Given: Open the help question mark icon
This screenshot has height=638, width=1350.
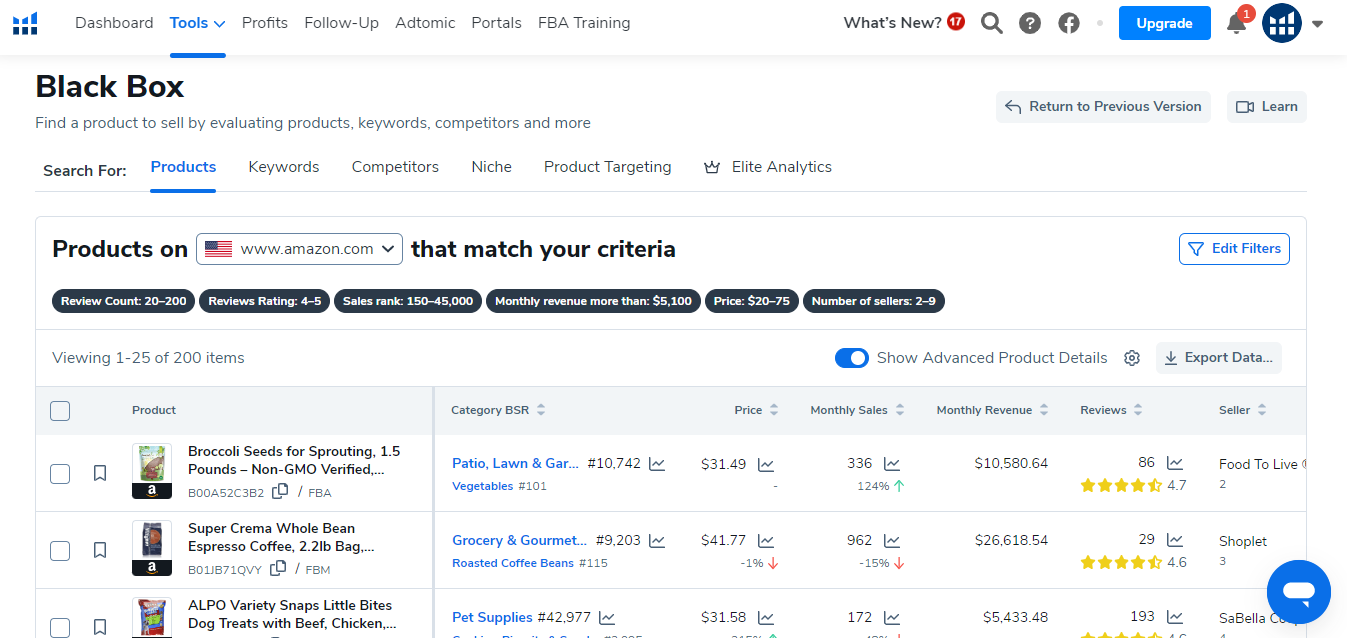Looking at the screenshot, I should click(x=1030, y=23).
